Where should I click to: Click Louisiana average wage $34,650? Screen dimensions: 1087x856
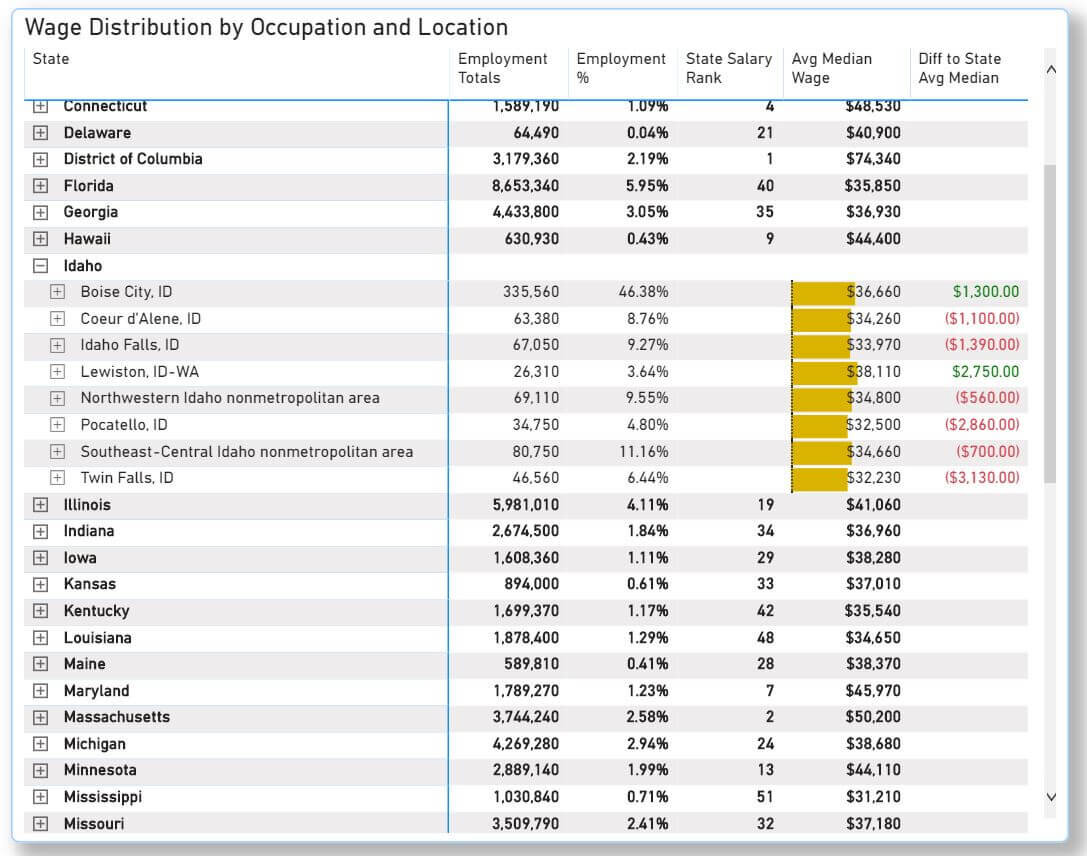click(x=873, y=638)
